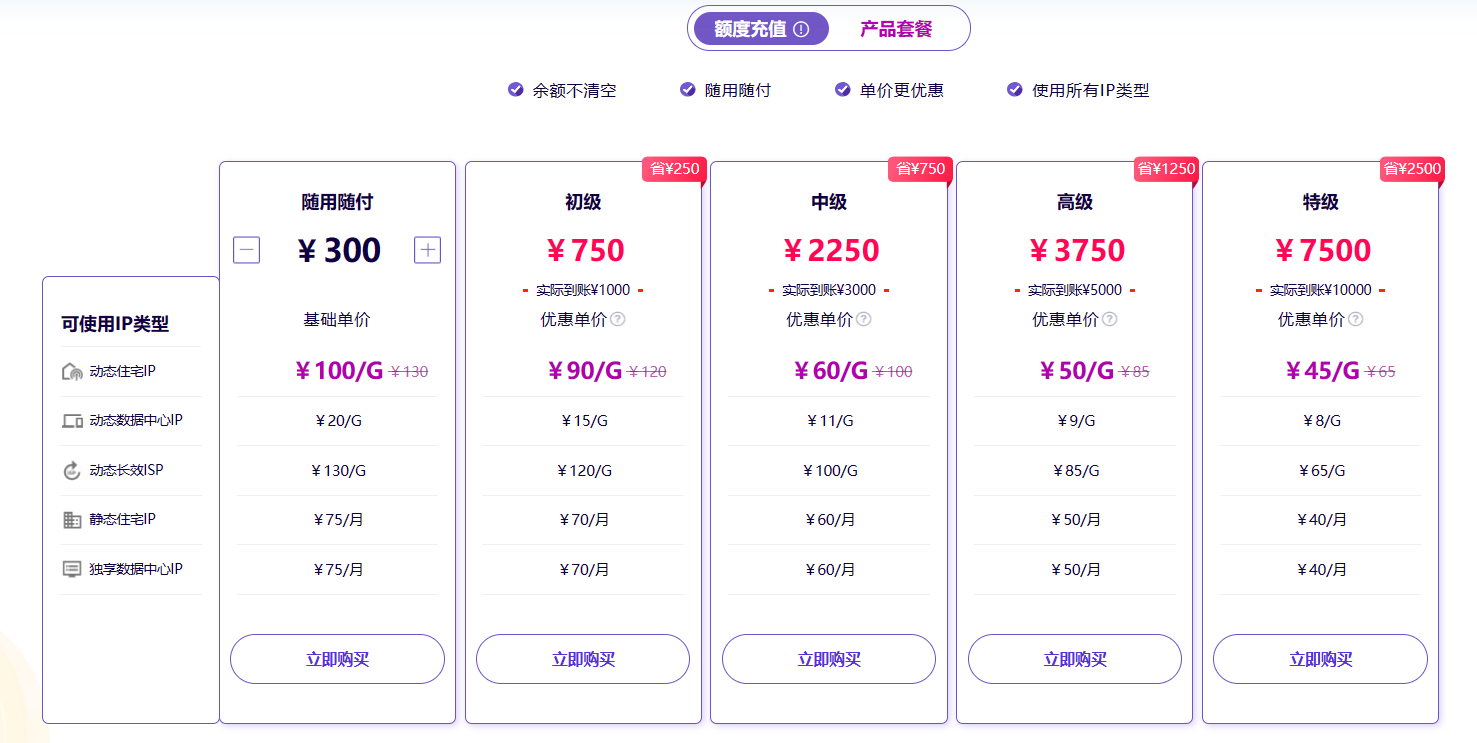Open the 优惠单价 help icon in 特级 plan

coord(1355,319)
